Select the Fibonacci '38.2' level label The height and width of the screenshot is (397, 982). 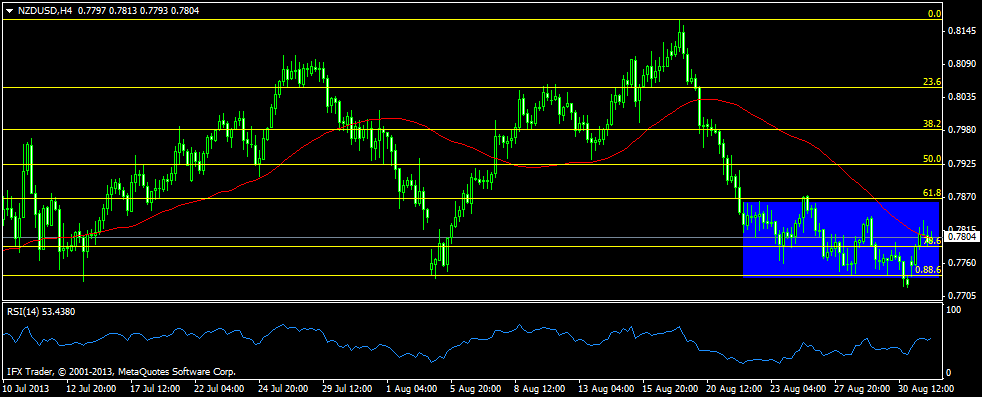pos(933,124)
